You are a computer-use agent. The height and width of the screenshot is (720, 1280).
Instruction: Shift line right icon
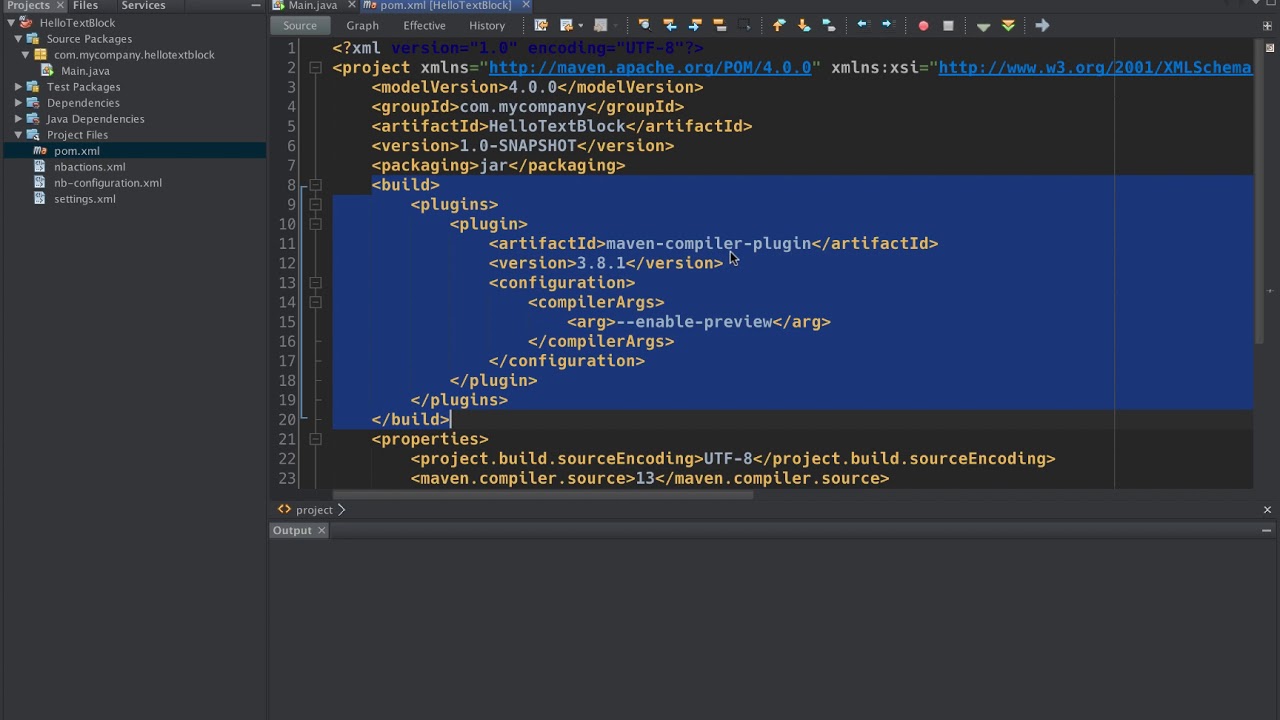coord(887,25)
